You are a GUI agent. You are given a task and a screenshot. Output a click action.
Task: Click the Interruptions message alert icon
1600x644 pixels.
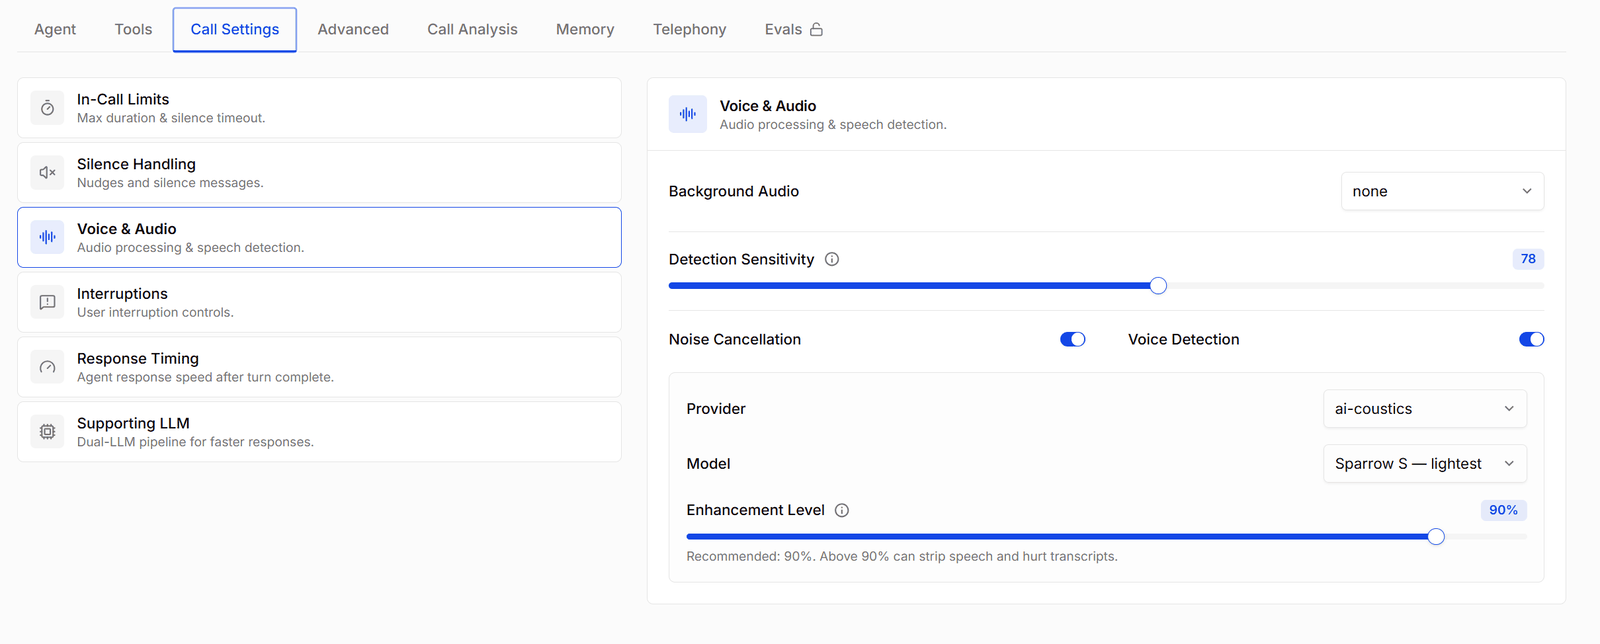47,302
